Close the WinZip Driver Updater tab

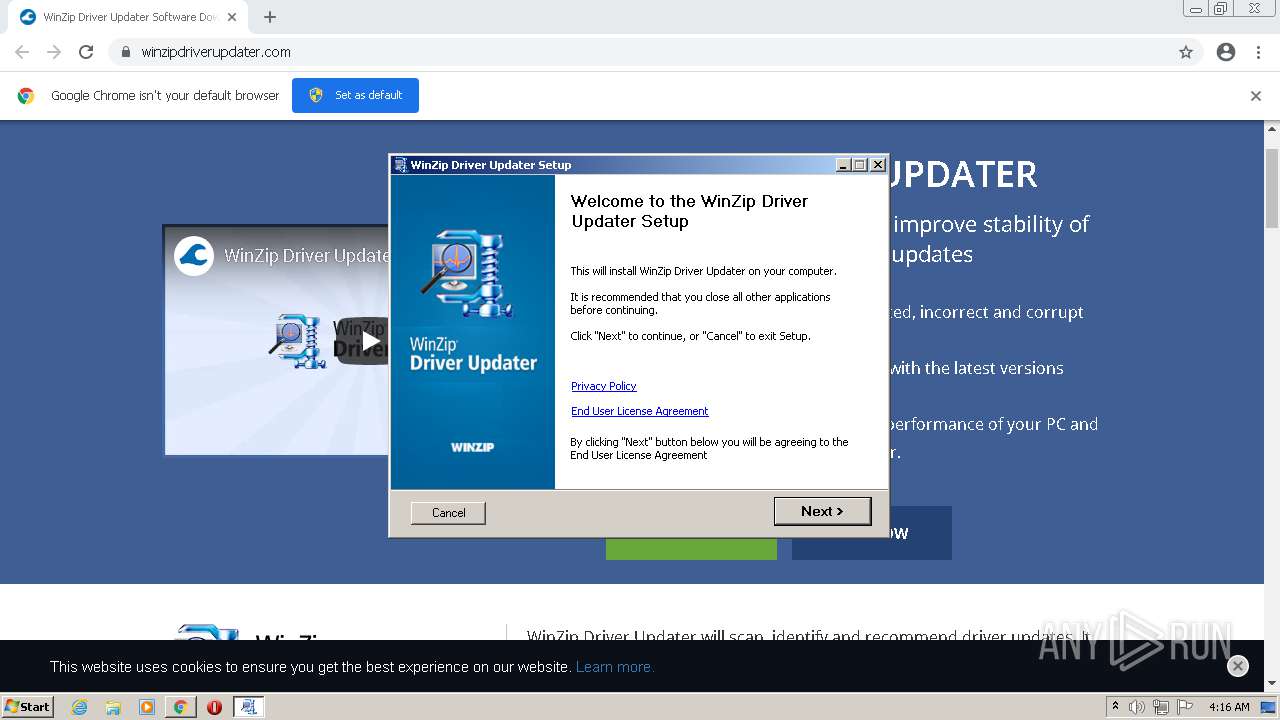pyautogui.click(x=232, y=17)
